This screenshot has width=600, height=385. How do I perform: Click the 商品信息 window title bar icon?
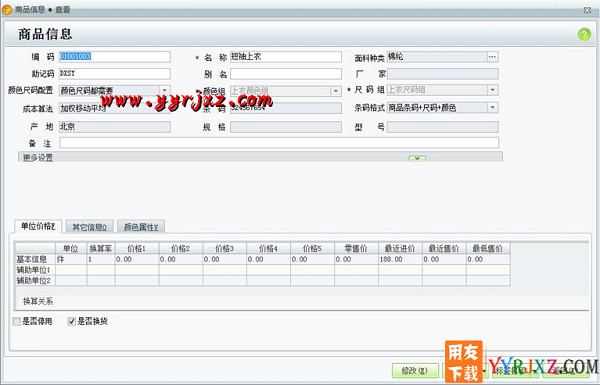(x=7, y=10)
